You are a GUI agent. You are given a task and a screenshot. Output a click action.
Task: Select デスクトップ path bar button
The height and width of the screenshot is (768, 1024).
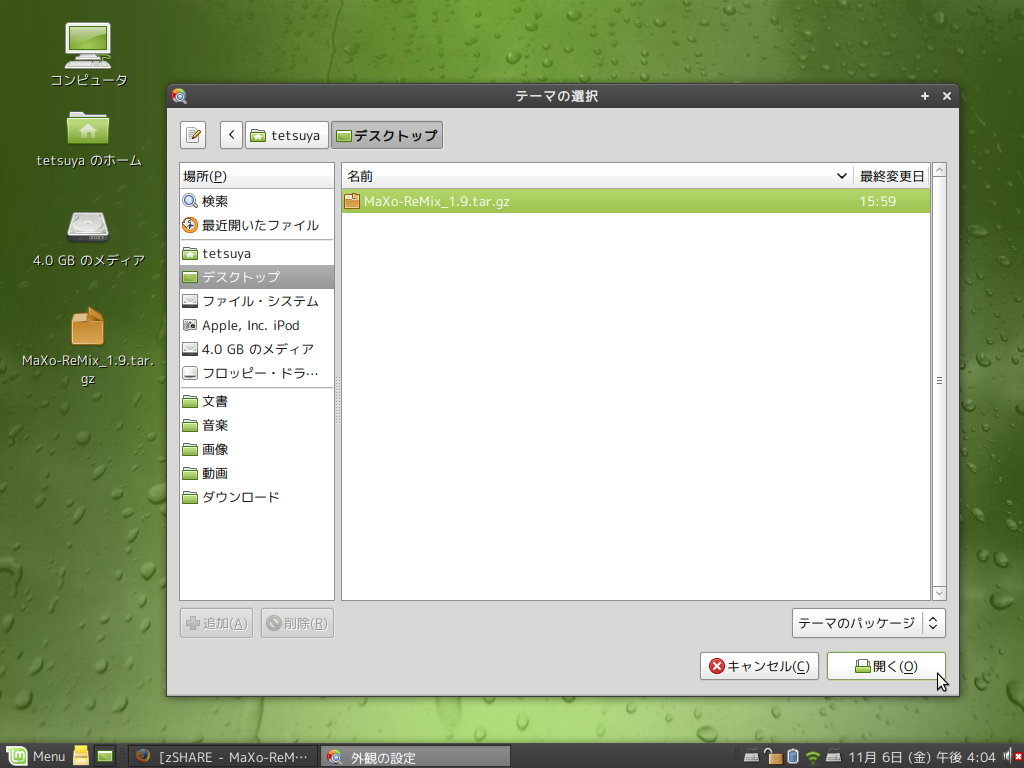pos(387,135)
